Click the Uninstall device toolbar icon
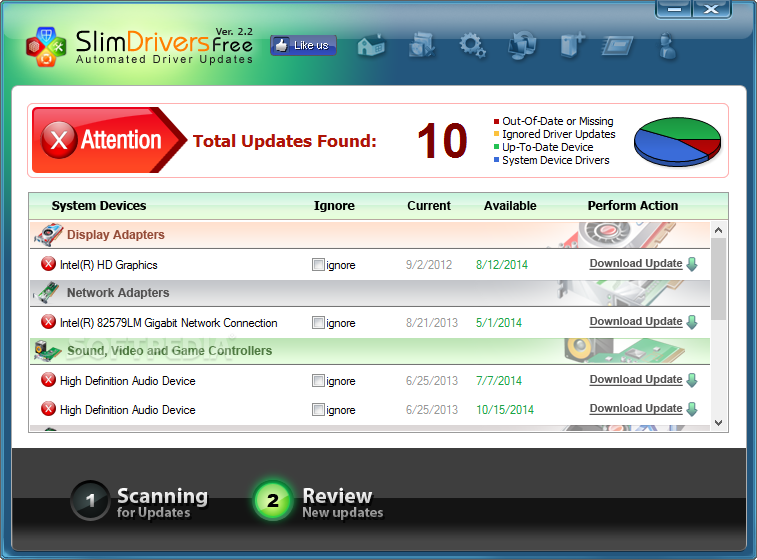Viewport: 757px width, 560px height. [x=573, y=46]
